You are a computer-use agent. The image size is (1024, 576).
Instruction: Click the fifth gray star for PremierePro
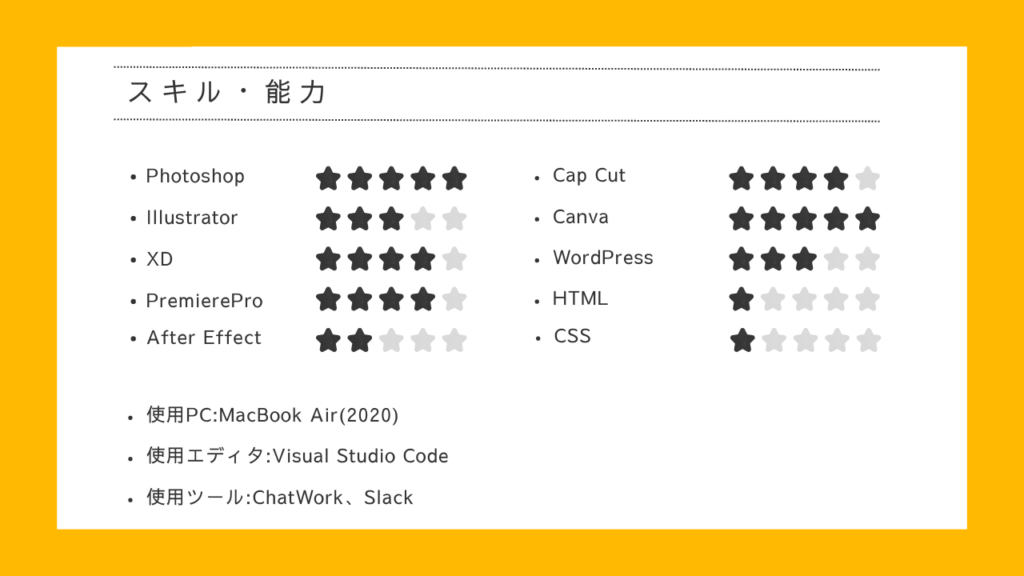454,299
